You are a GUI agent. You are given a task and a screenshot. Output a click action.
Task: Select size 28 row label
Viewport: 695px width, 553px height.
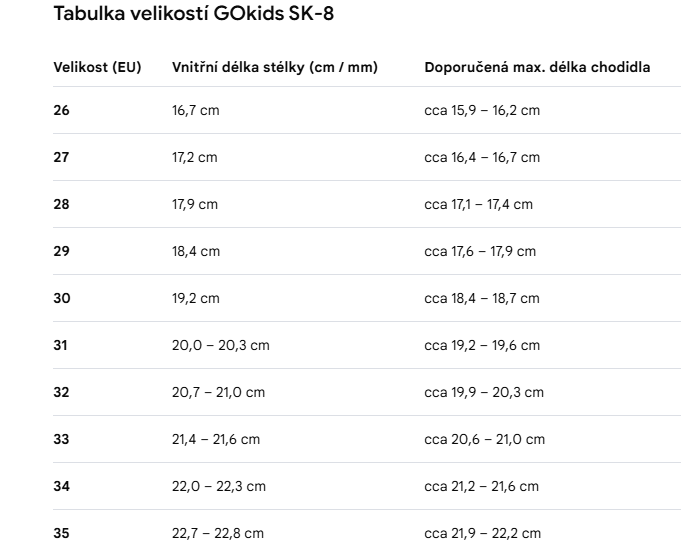(x=61, y=204)
